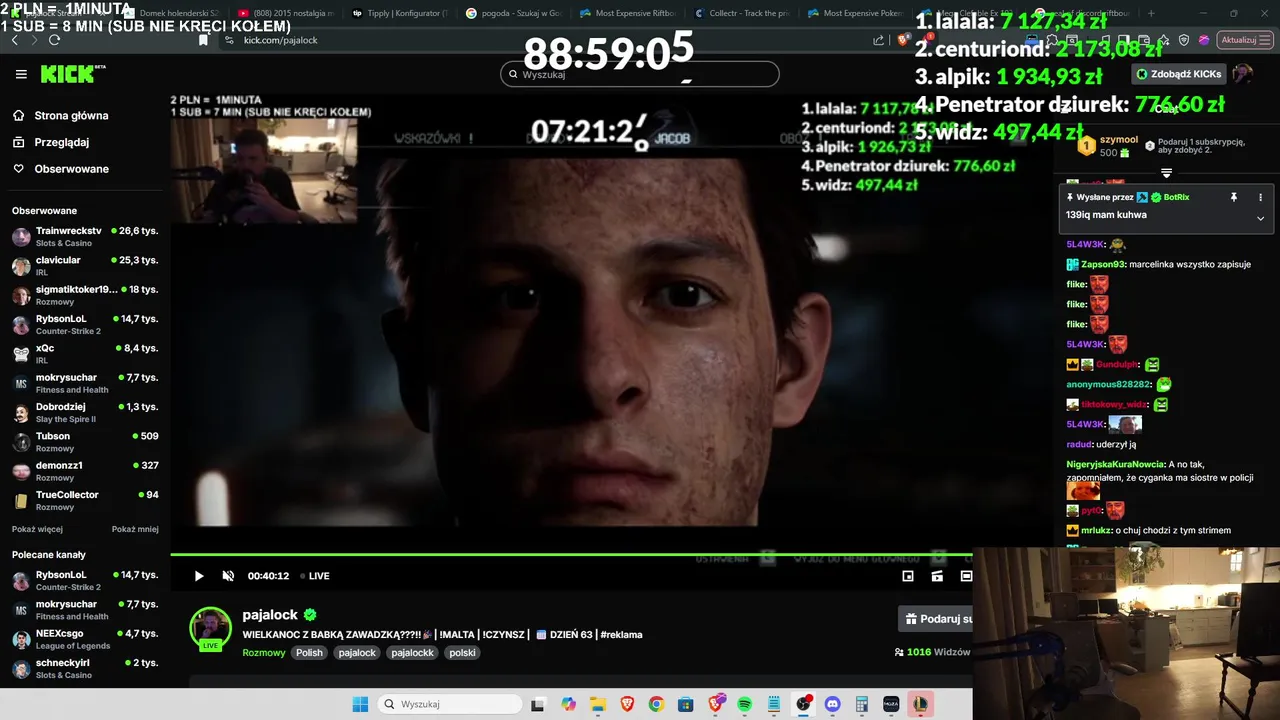Select demonzz1 avatar in sidebar
1280x720 pixels.
coord(21,471)
